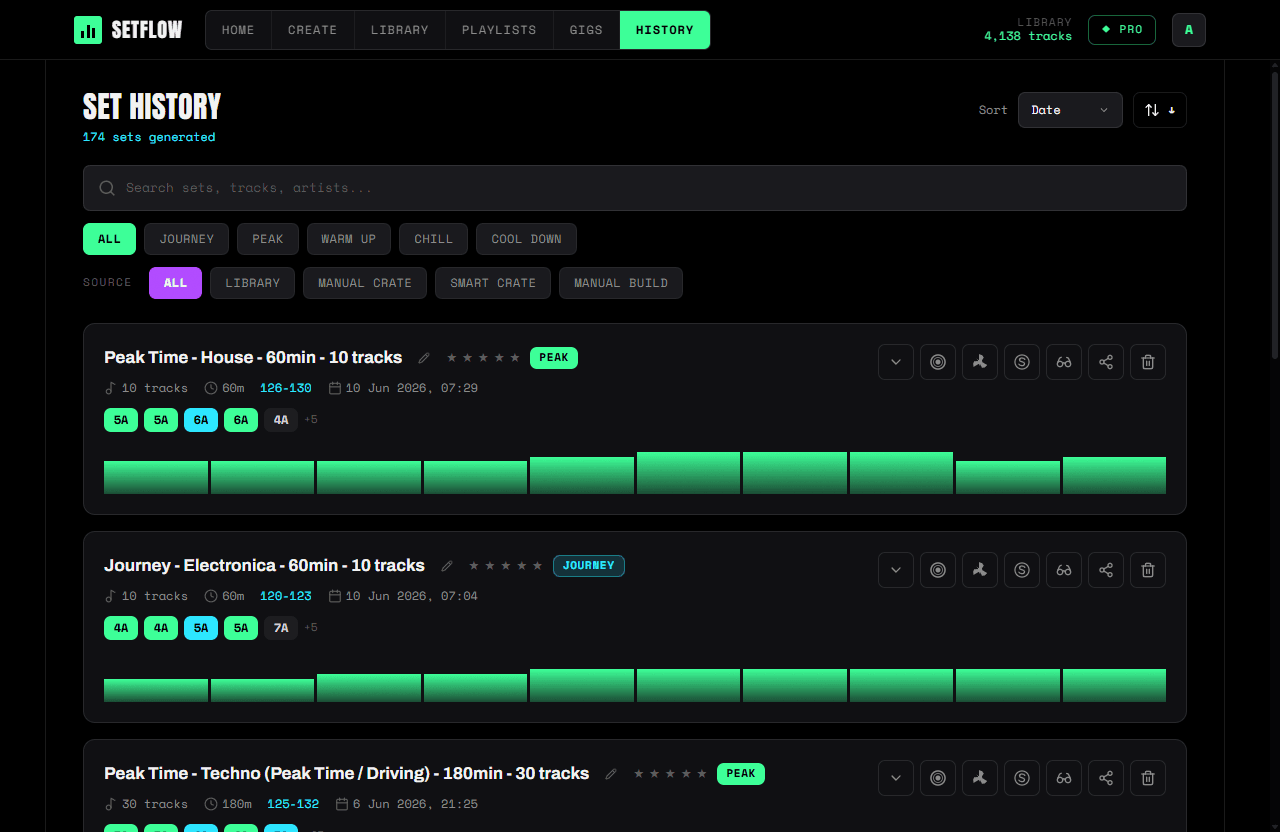
Task: Click the propeller export icon on Peak Time - House
Action: pos(980,362)
